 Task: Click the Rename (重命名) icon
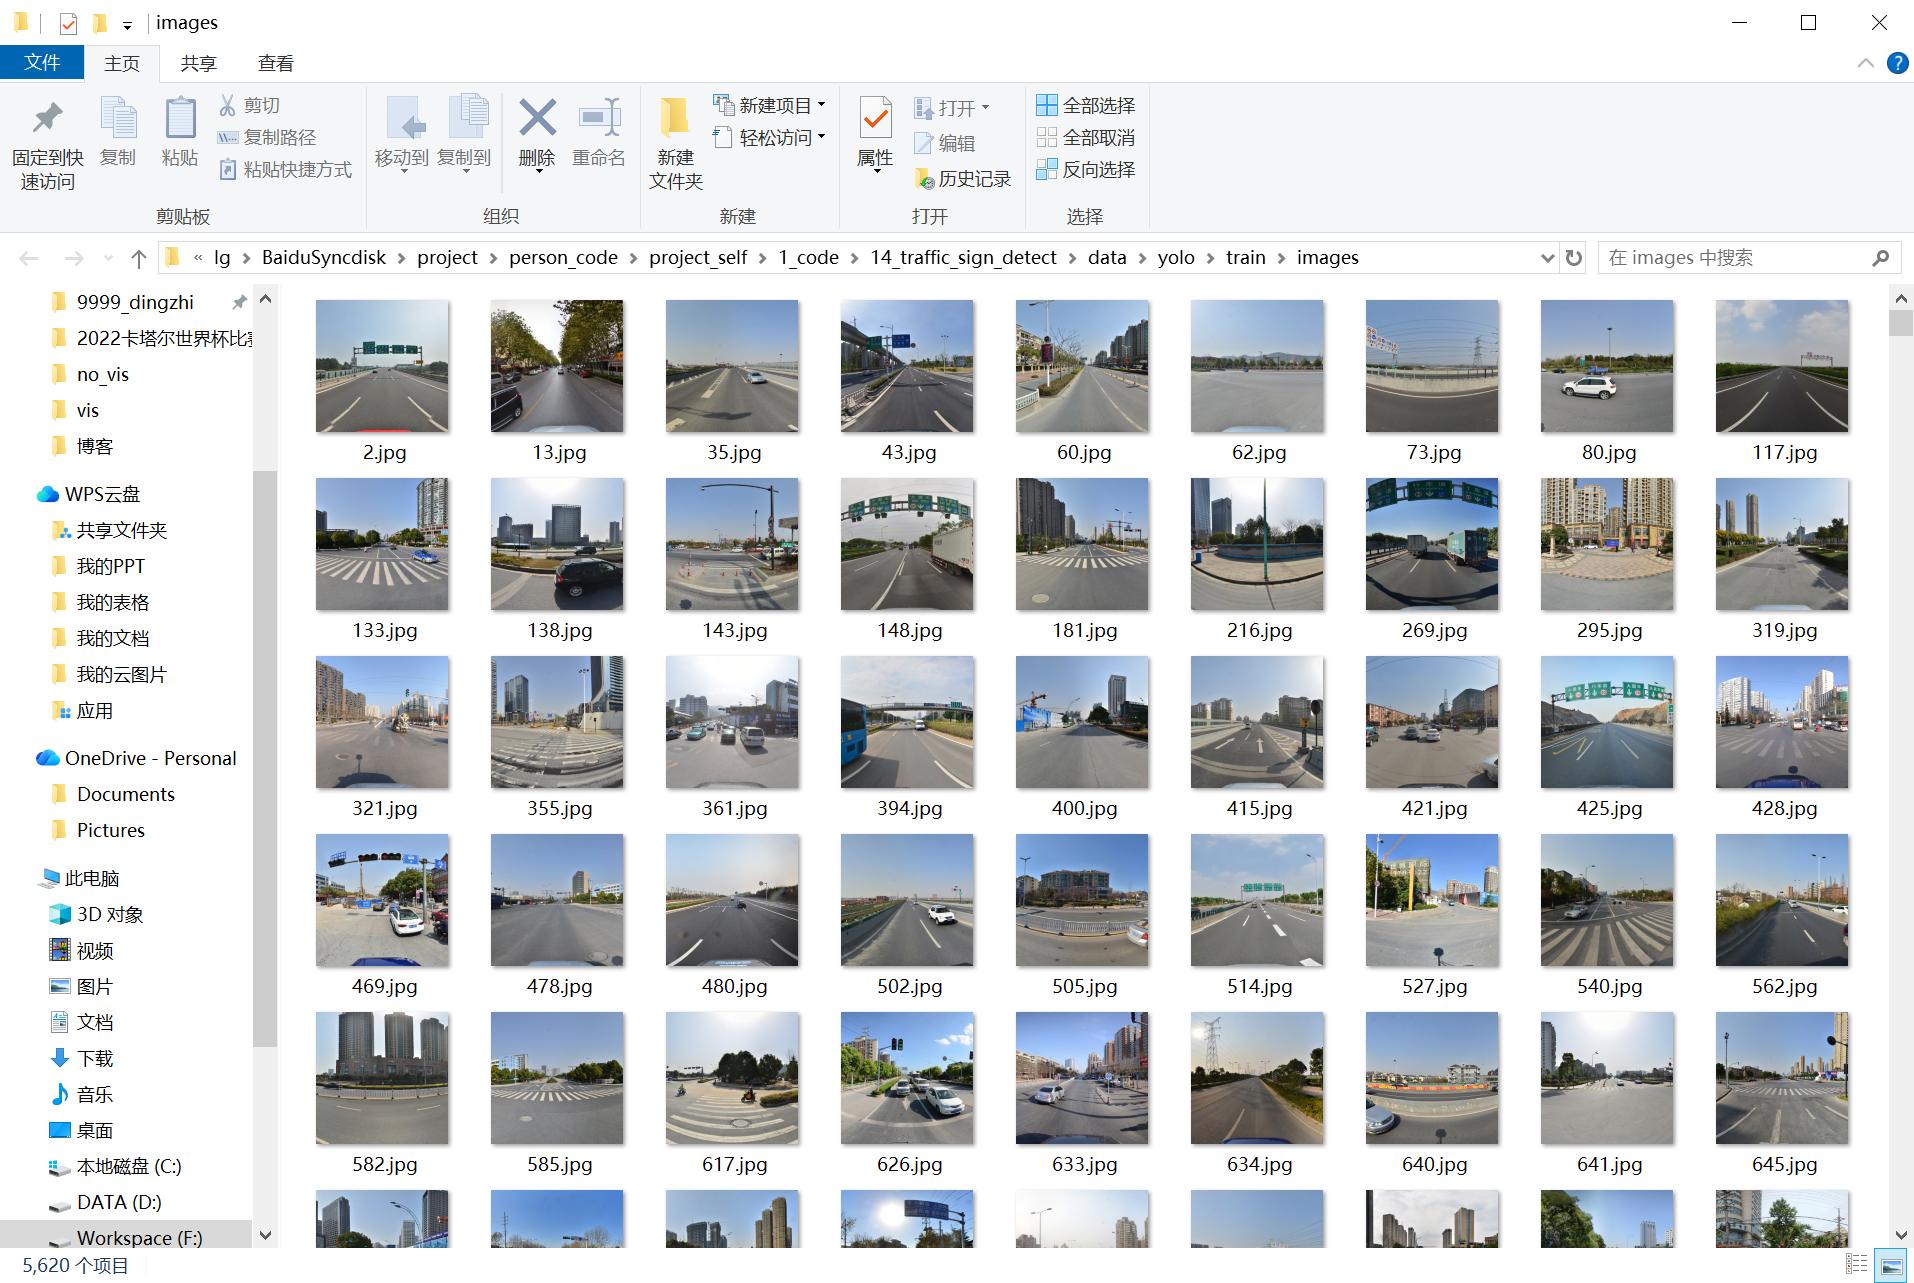(x=599, y=118)
